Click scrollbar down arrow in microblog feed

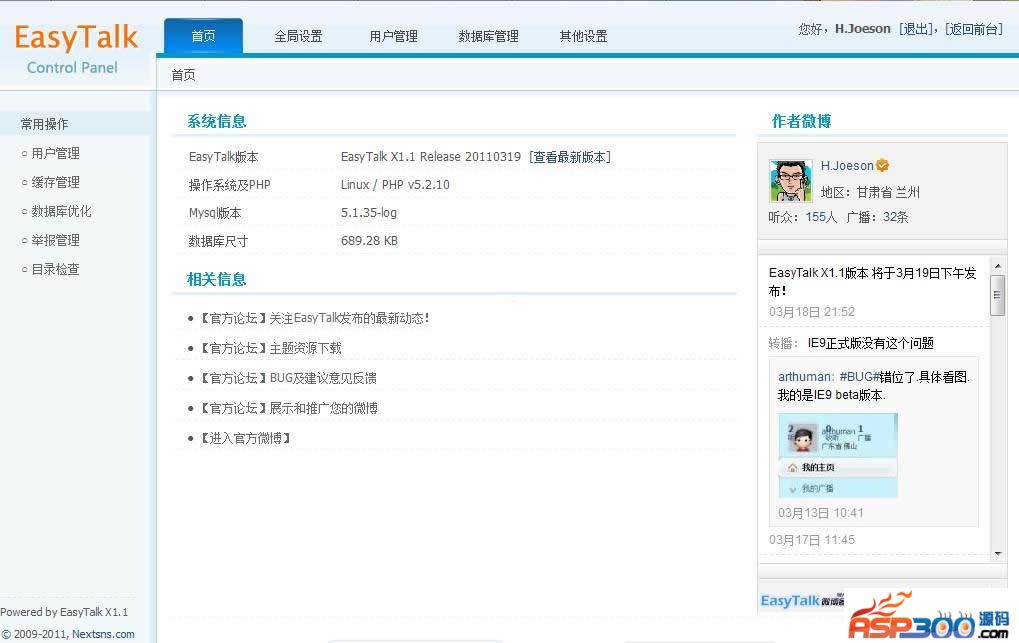(x=997, y=553)
